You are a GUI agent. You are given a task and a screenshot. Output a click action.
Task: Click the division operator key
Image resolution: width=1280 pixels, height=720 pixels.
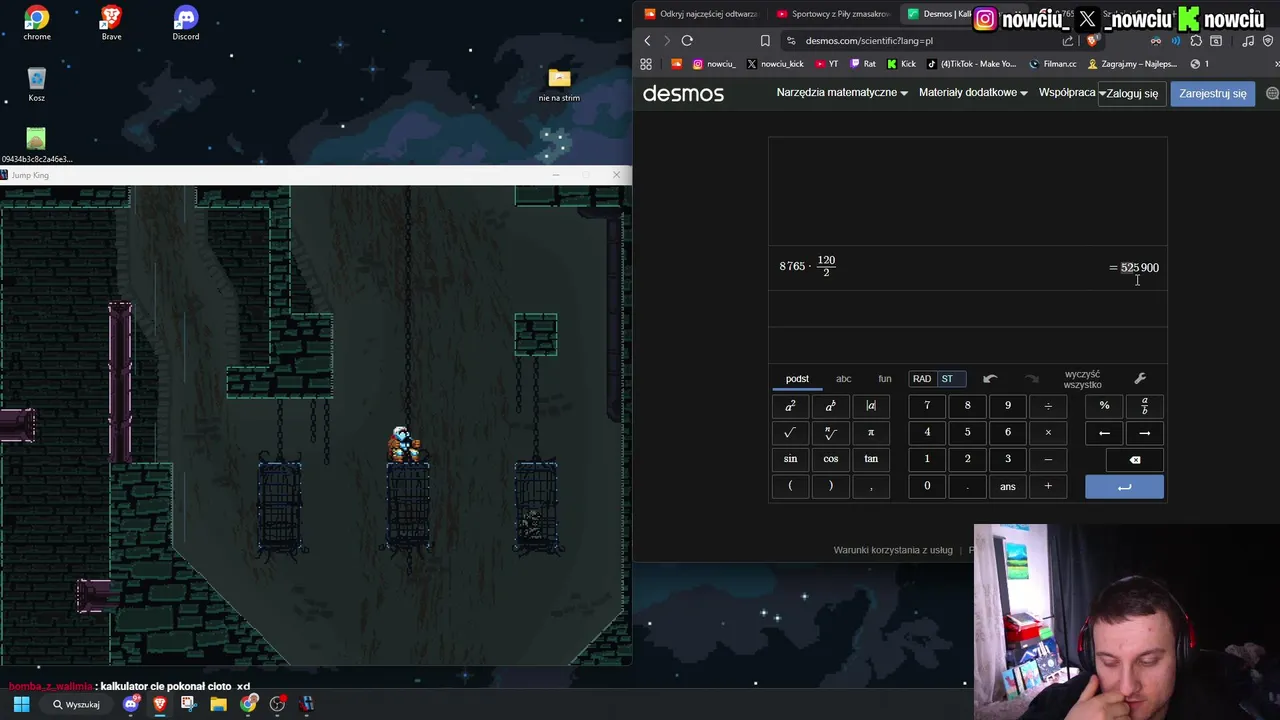point(1048,406)
